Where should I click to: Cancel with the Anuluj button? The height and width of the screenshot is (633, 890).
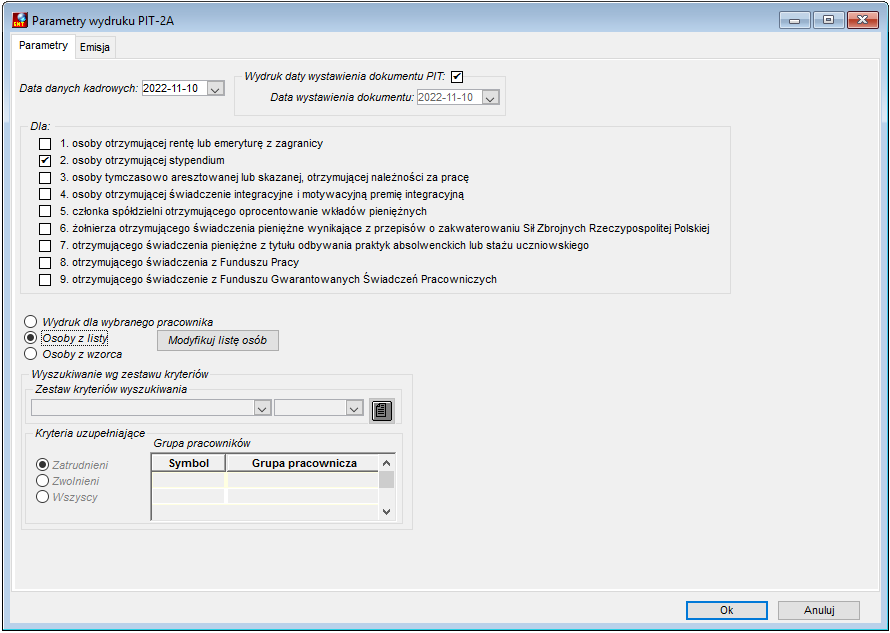[818, 610]
